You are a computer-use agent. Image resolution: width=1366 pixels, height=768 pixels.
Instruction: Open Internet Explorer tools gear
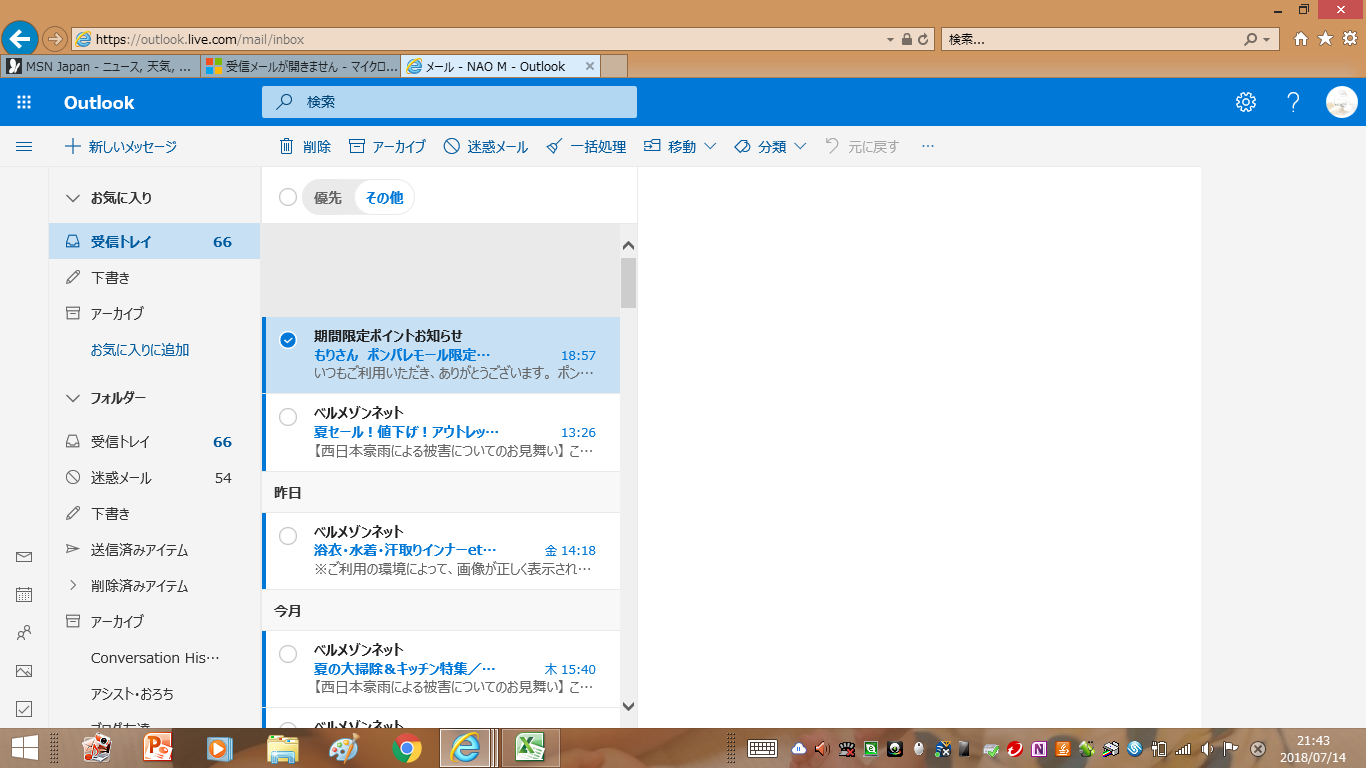[x=1350, y=39]
